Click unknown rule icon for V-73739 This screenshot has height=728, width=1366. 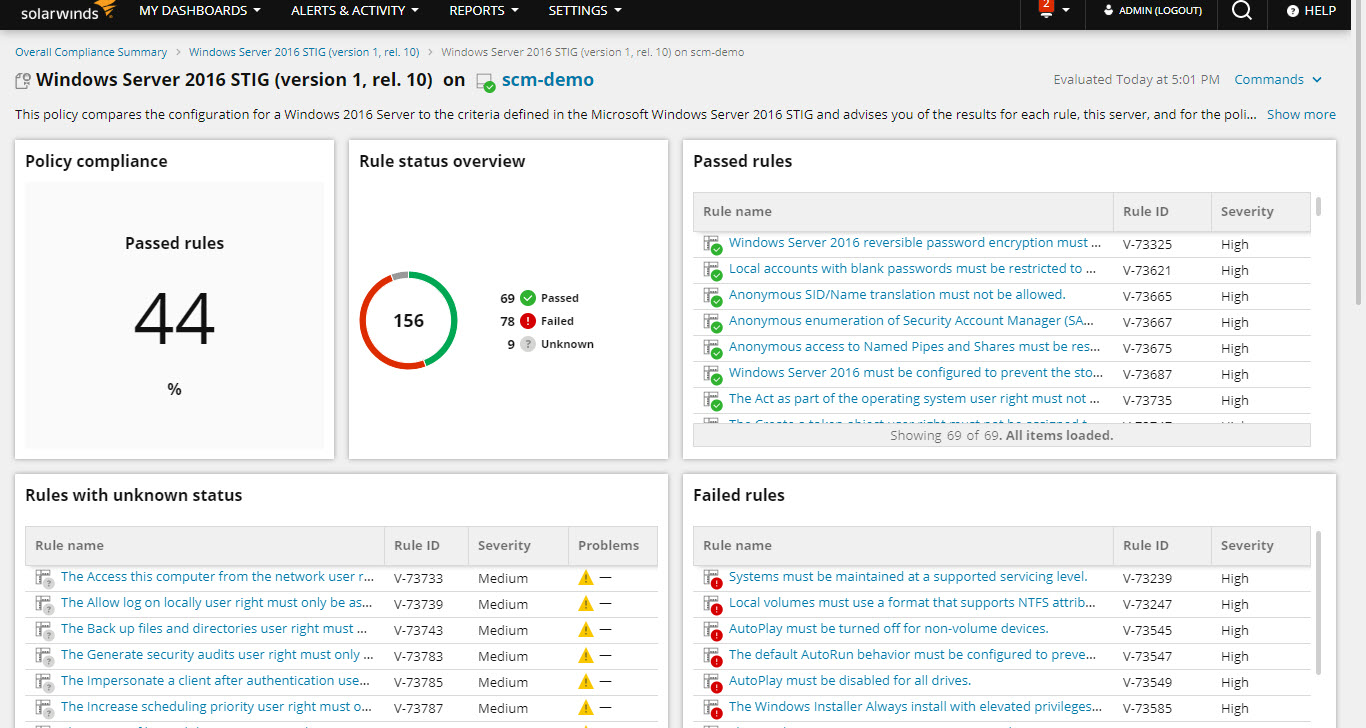pos(44,604)
